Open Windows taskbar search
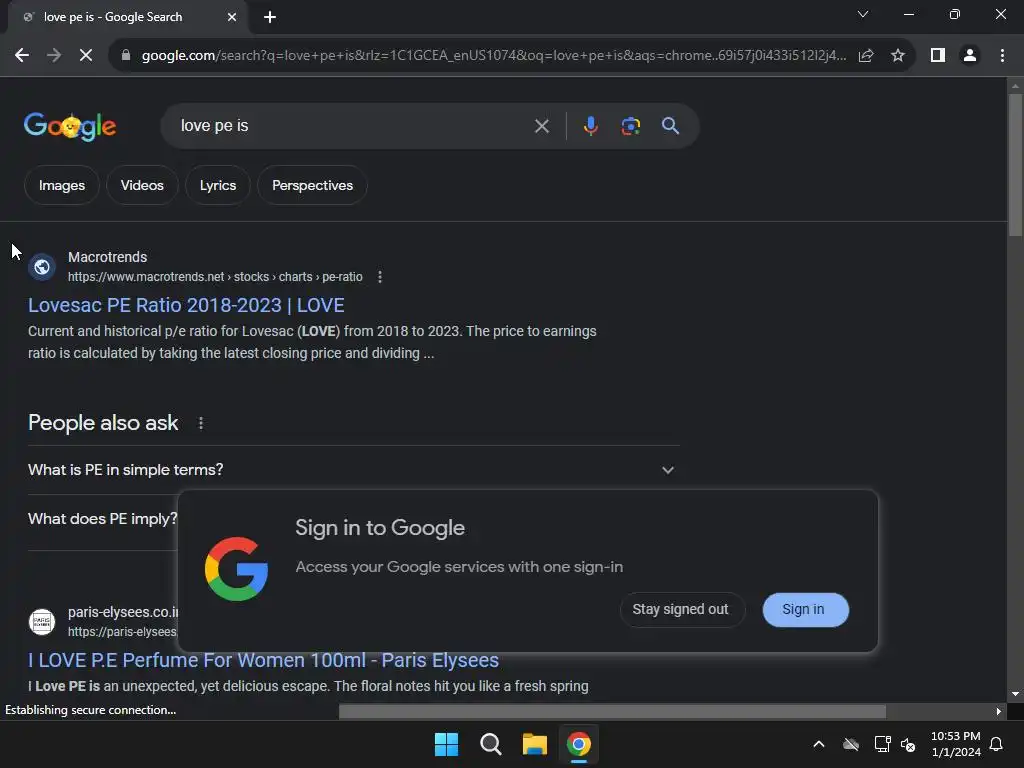This screenshot has height=768, width=1024. [490, 744]
